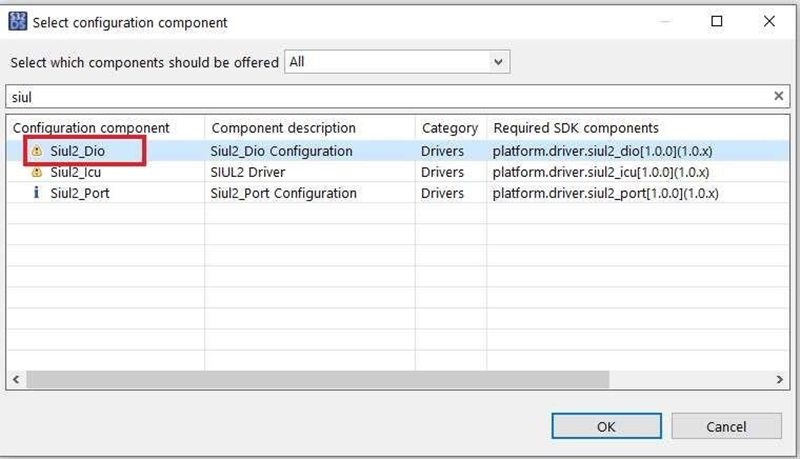Maximize the Select configuration component dialog
Viewport: 800px width, 459px height.
coord(716,21)
